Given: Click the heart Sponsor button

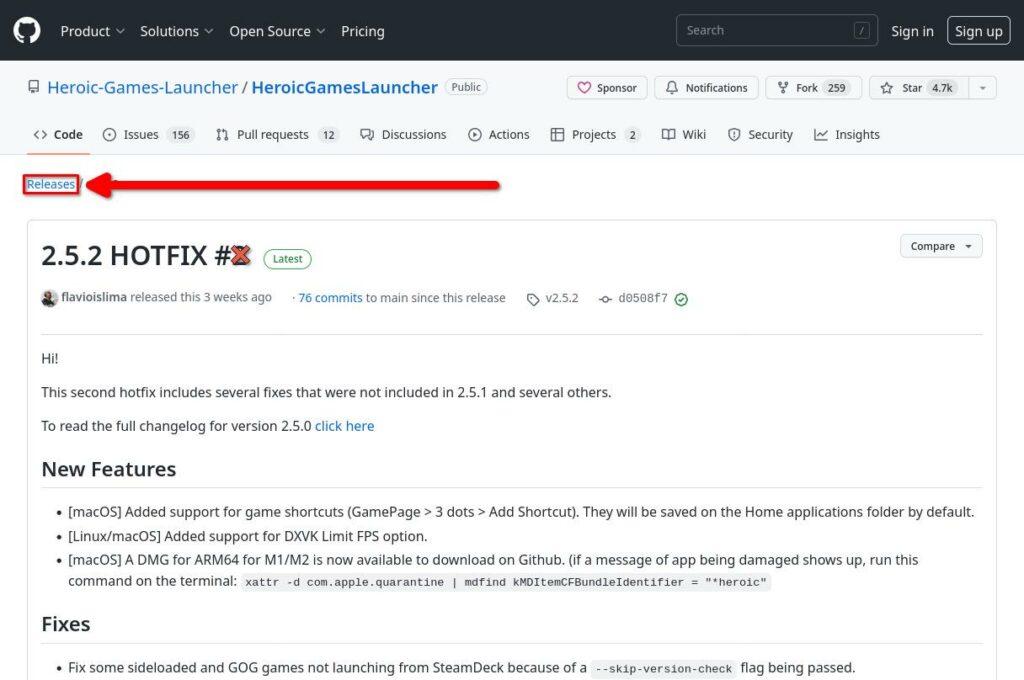Looking at the screenshot, I should click(607, 88).
